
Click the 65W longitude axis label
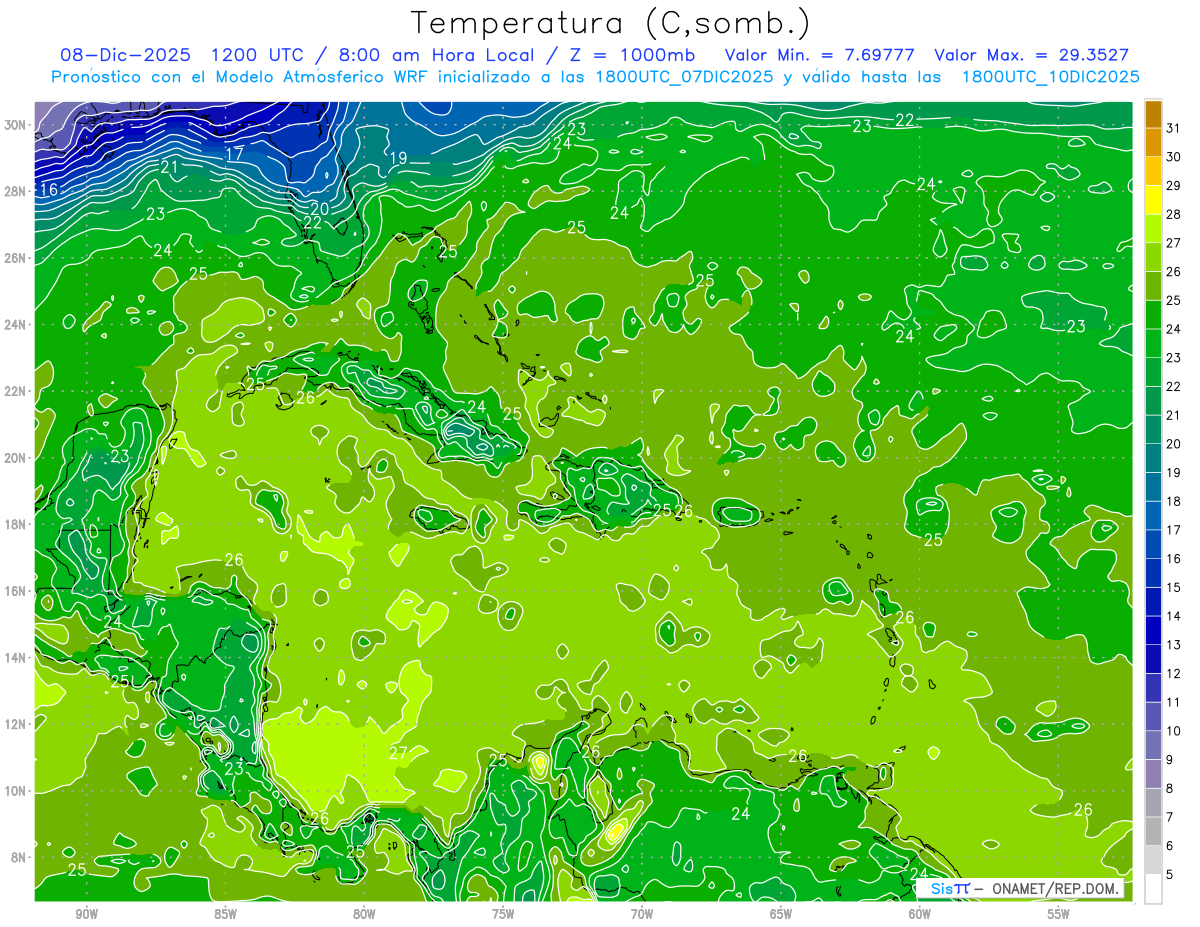pyautogui.click(x=781, y=914)
